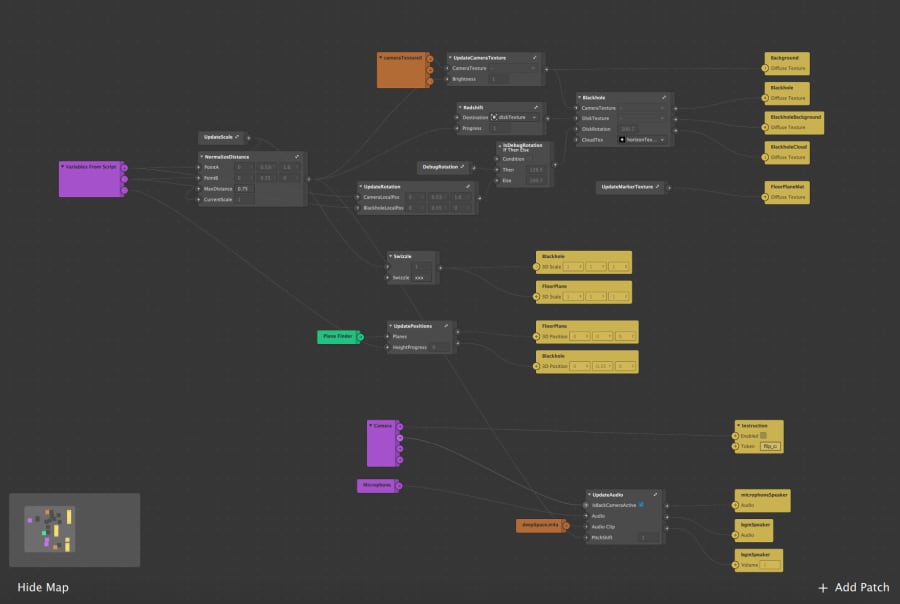The width and height of the screenshot is (900, 604).
Task: Select the deepSpace.m4a audio patch
Action: point(540,525)
